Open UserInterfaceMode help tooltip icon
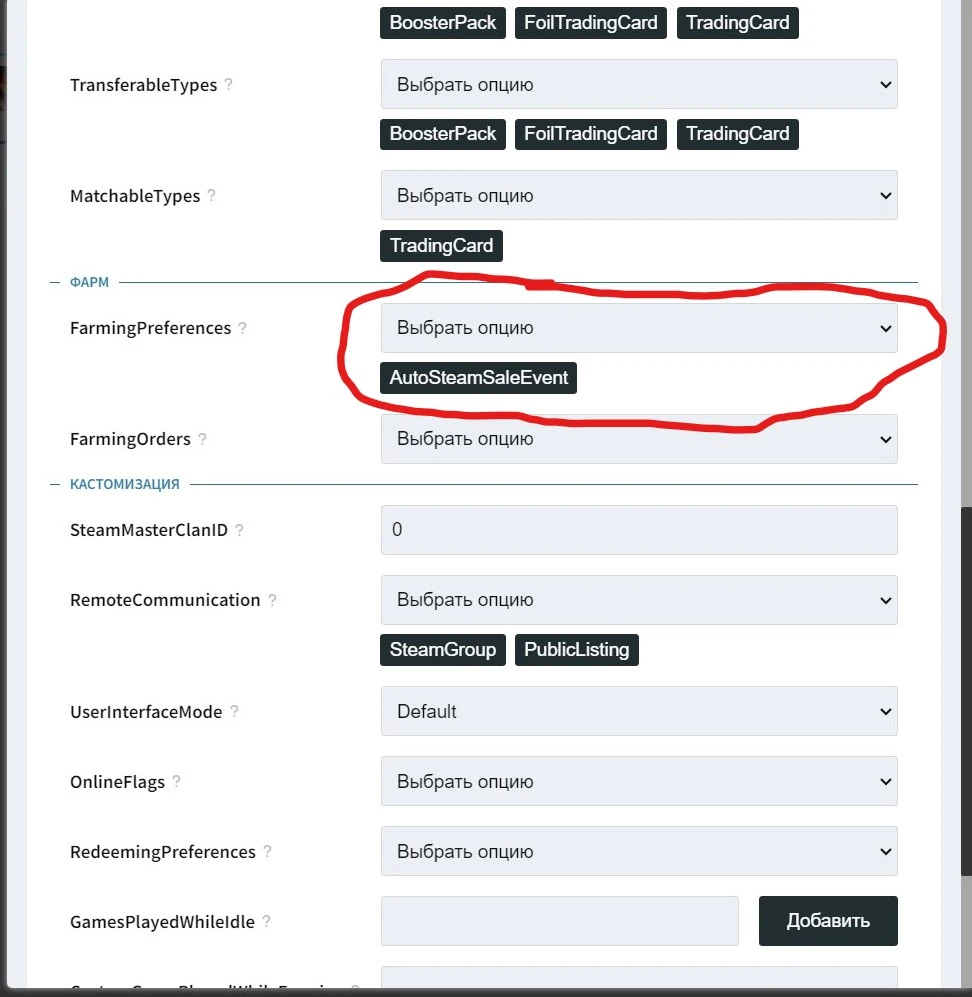Image resolution: width=972 pixels, height=997 pixels. tap(234, 712)
